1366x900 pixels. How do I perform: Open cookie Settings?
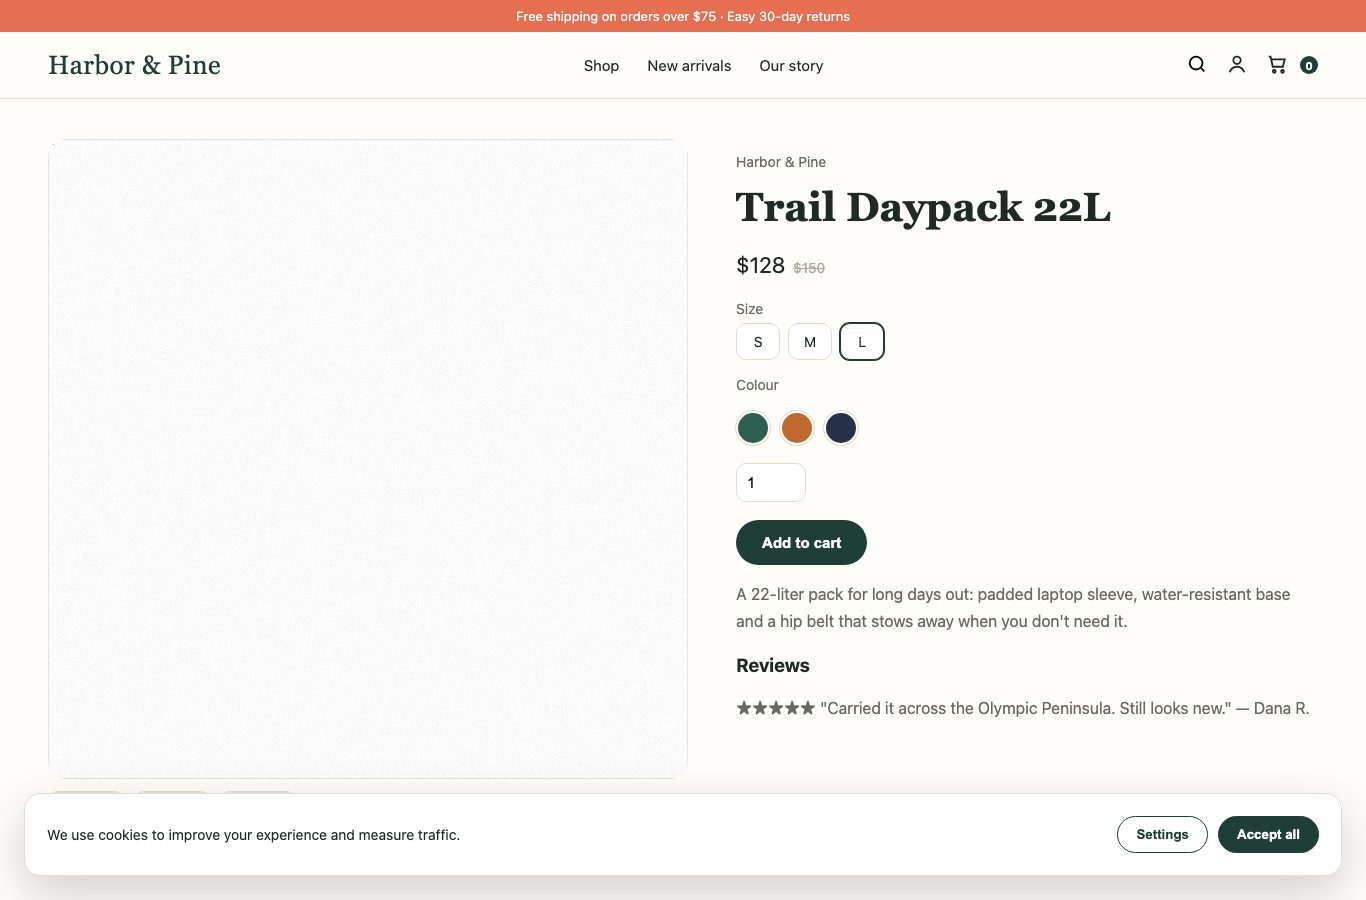pos(1162,835)
